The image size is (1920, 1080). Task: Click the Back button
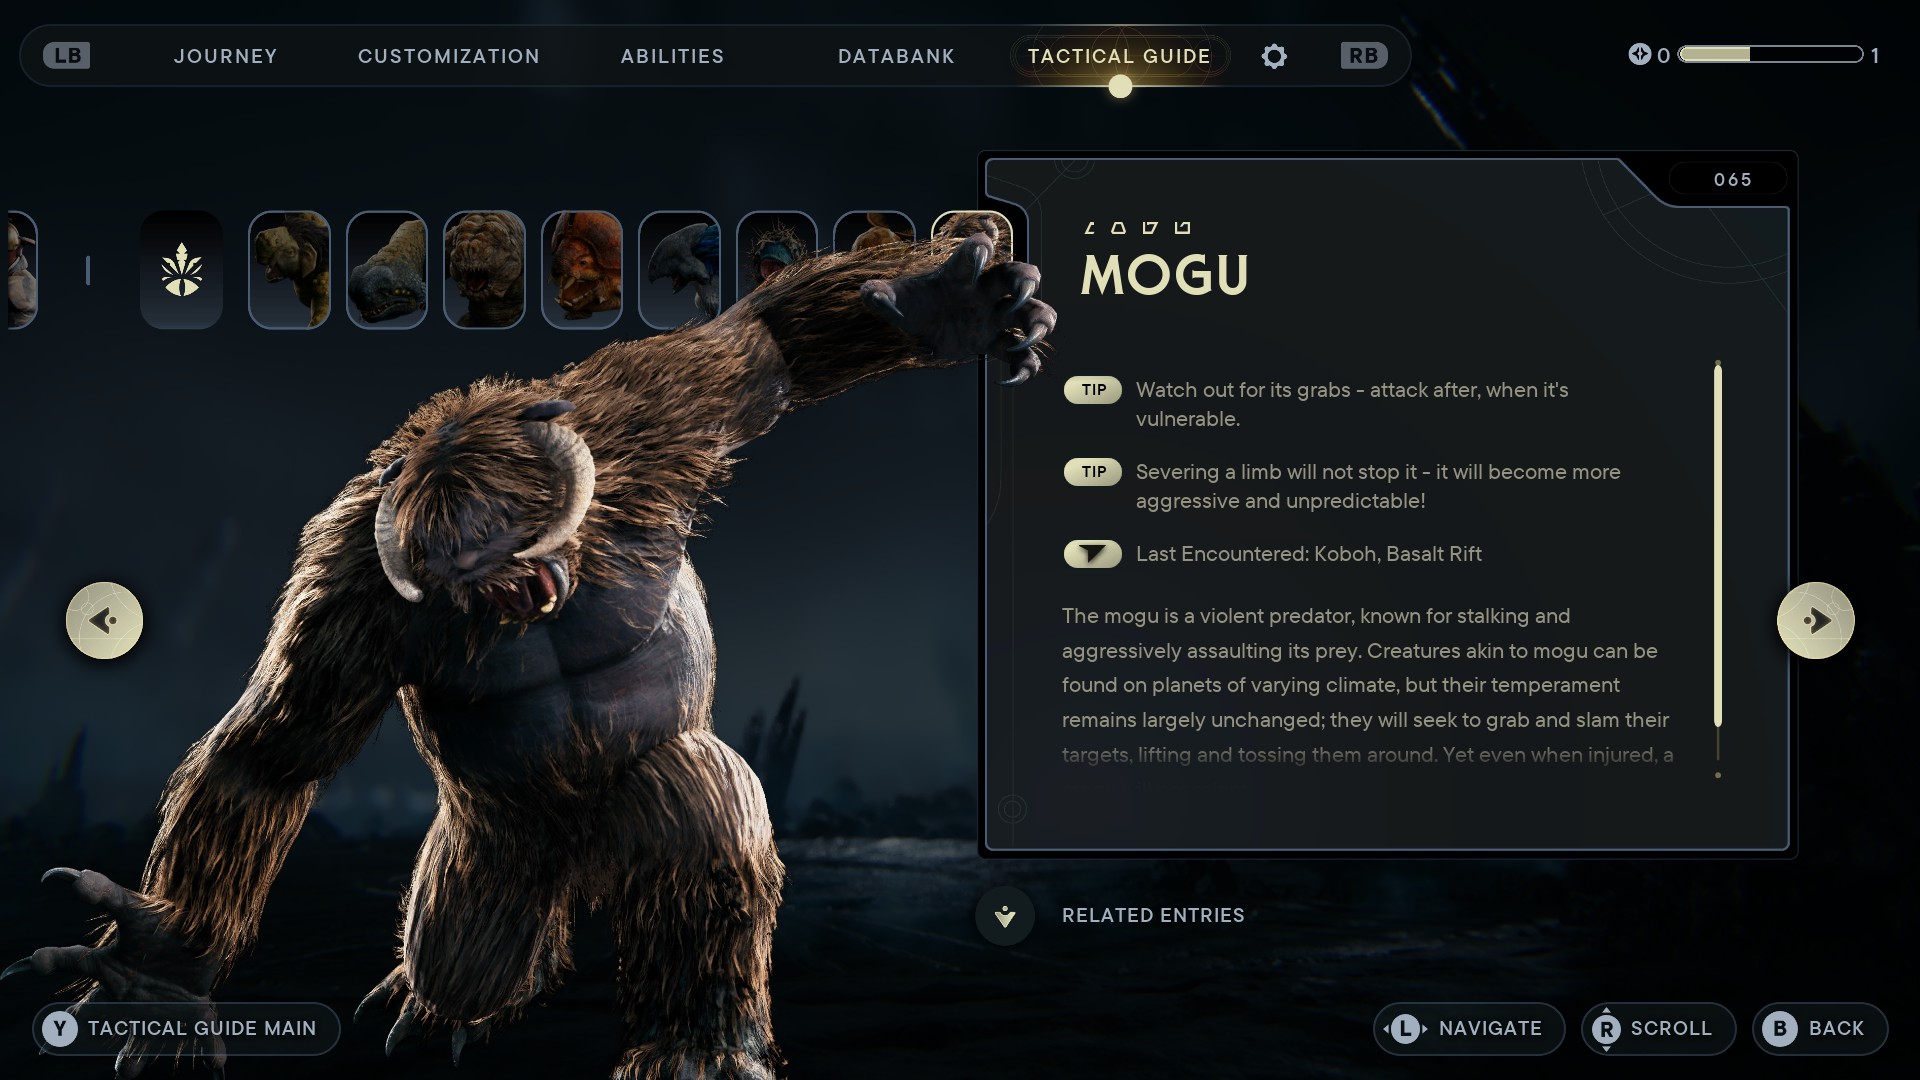click(x=1820, y=1029)
